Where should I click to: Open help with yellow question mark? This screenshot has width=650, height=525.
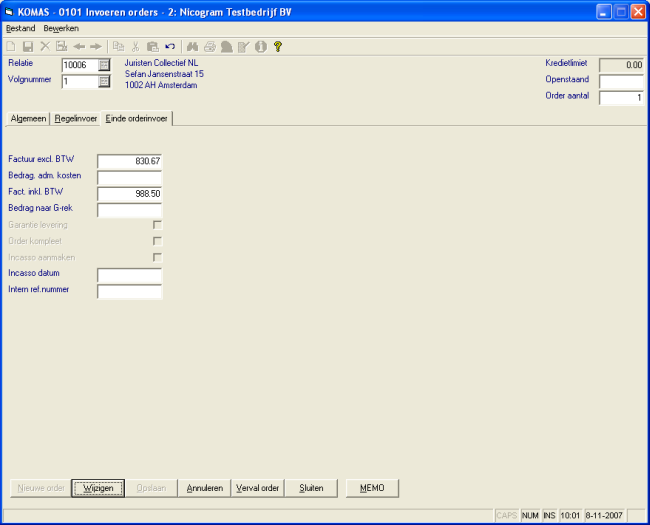[x=278, y=46]
